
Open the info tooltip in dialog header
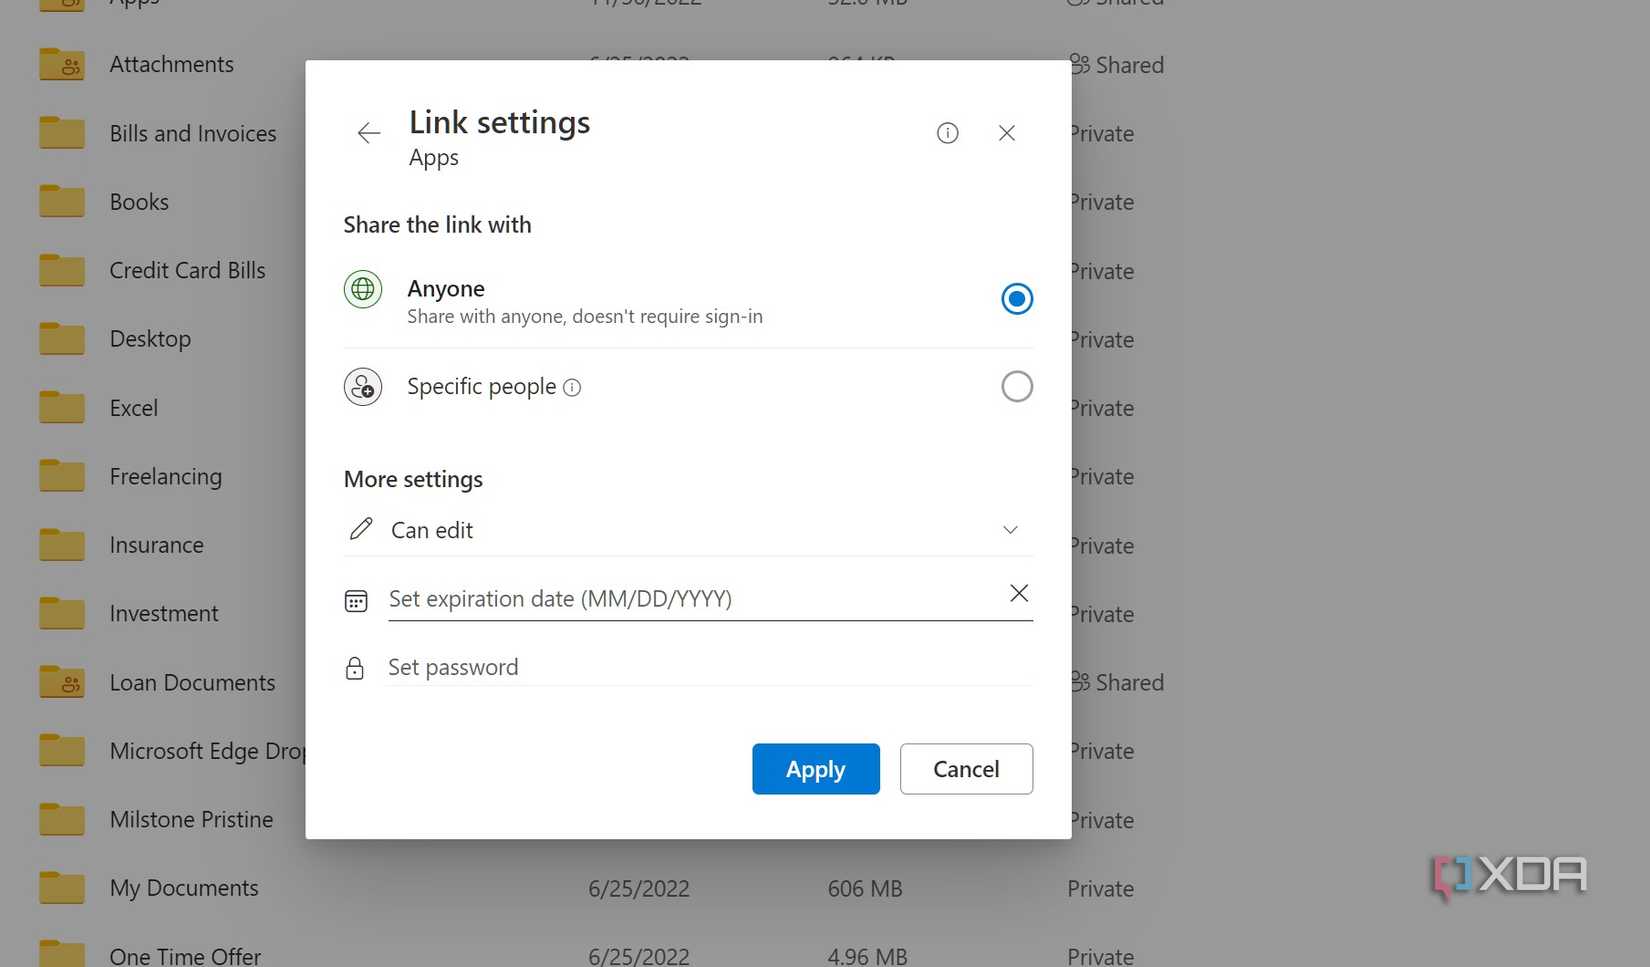[x=947, y=132]
